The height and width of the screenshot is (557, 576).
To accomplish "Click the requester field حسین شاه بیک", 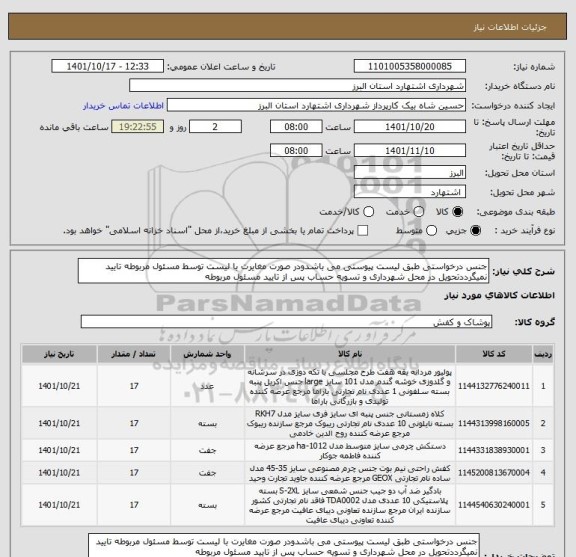I will click(x=316, y=106).
